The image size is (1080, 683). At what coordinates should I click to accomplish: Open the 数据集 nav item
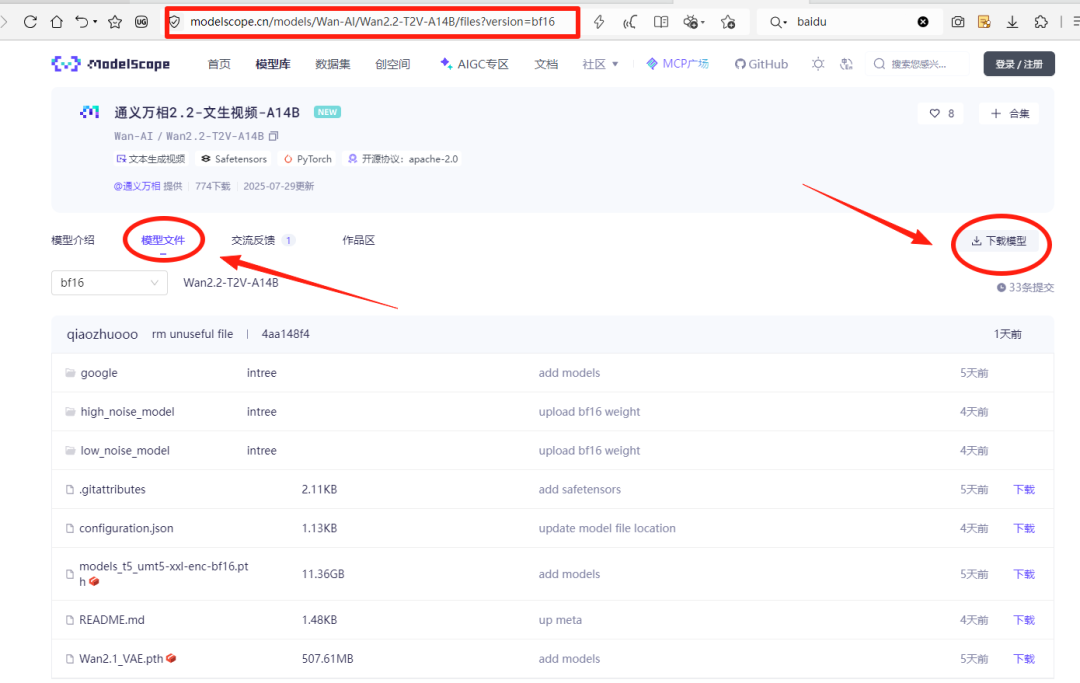point(333,64)
